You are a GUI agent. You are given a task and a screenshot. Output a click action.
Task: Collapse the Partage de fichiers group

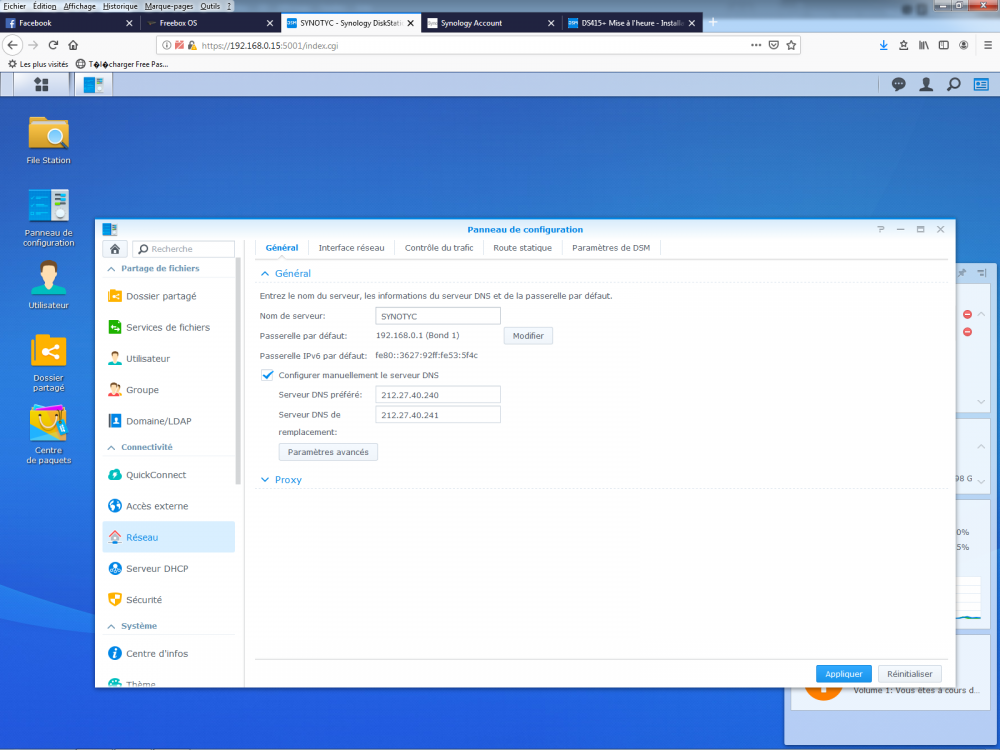click(x=153, y=268)
